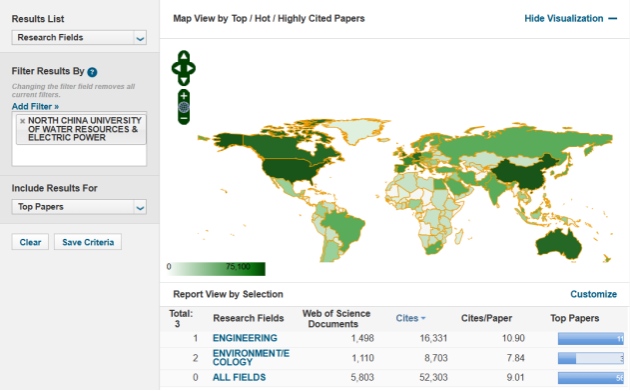The image size is (630, 391).
Task: Click the Cites/Paper column header
Action: coord(486,318)
